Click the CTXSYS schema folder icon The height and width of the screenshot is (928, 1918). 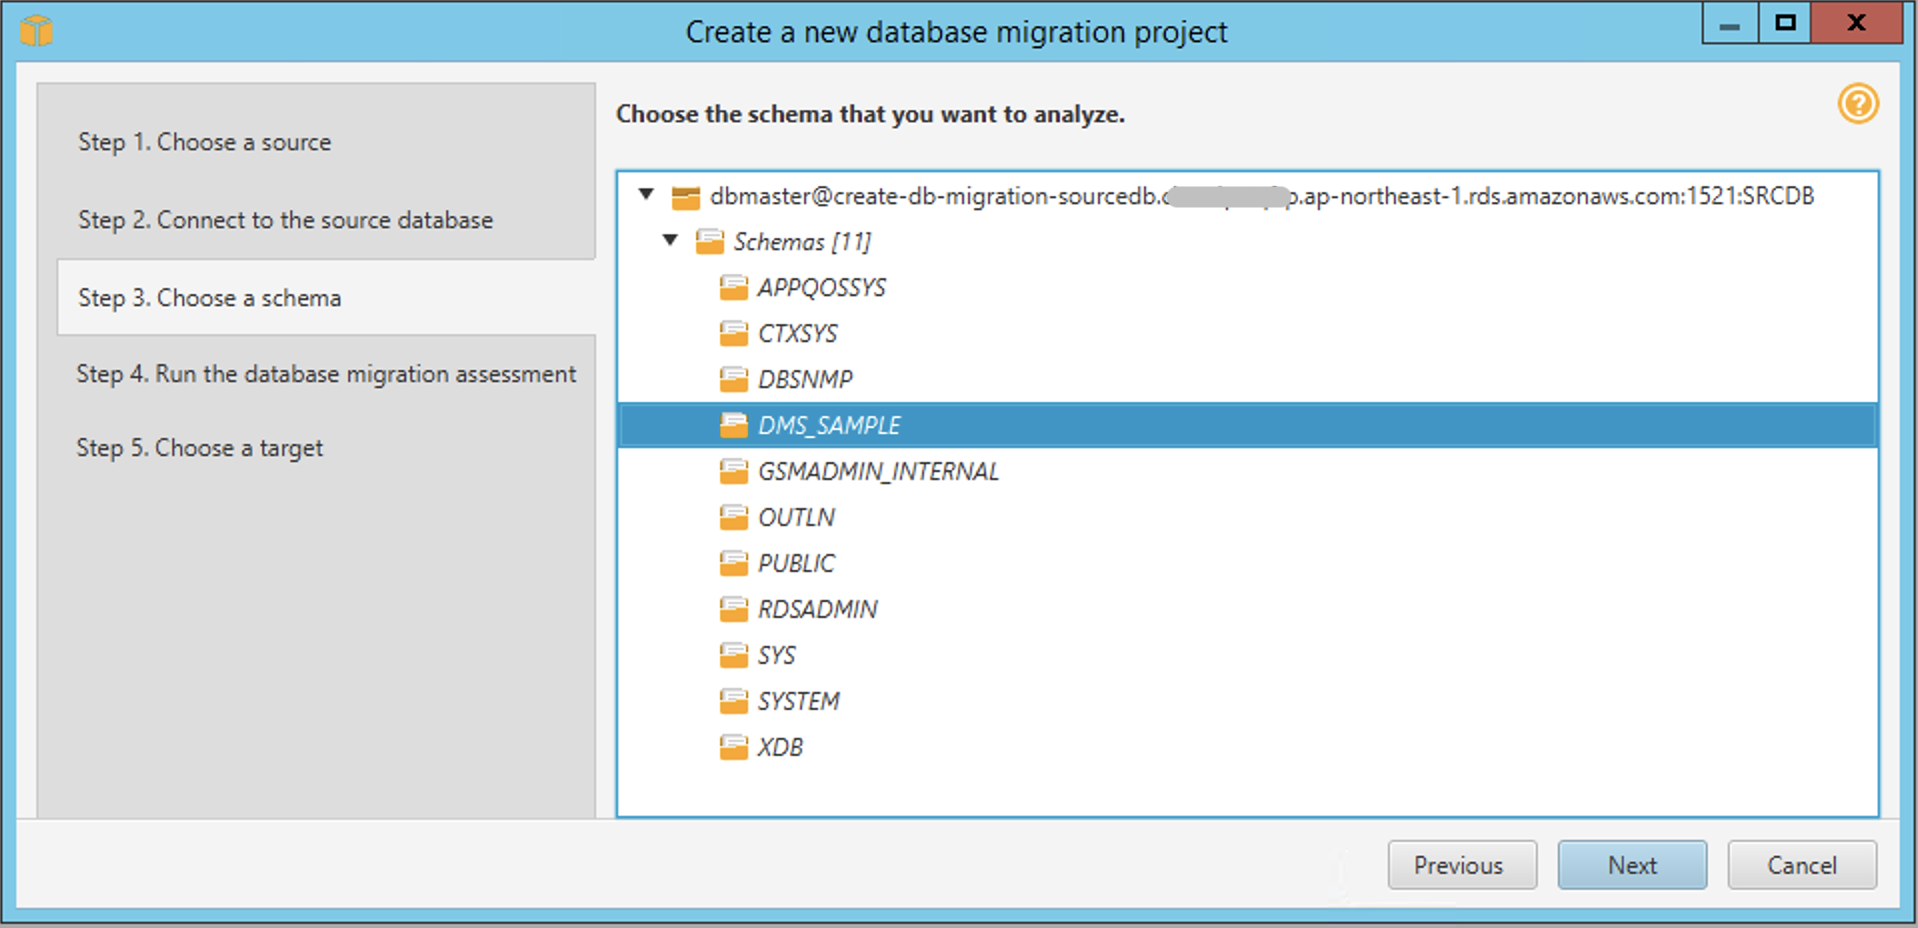[x=733, y=333]
